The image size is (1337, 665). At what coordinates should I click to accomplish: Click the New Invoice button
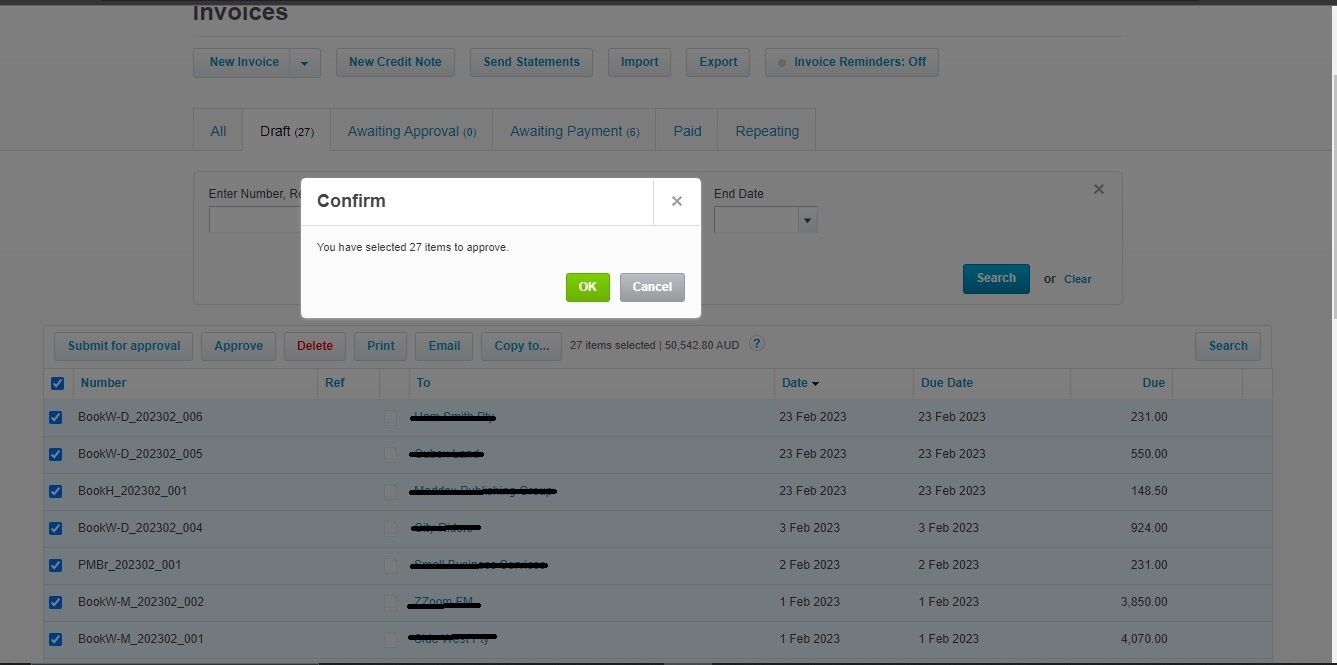click(x=243, y=62)
